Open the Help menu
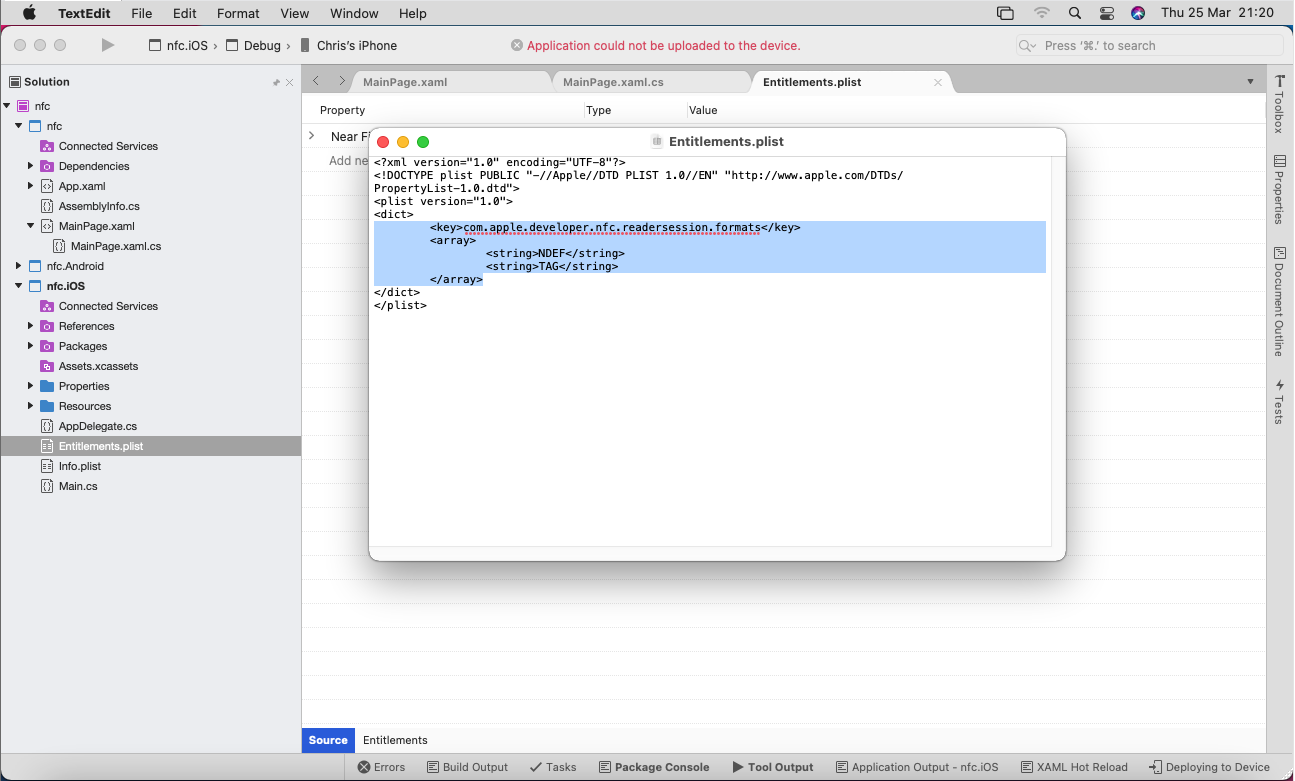The width and height of the screenshot is (1295, 781). tap(413, 13)
